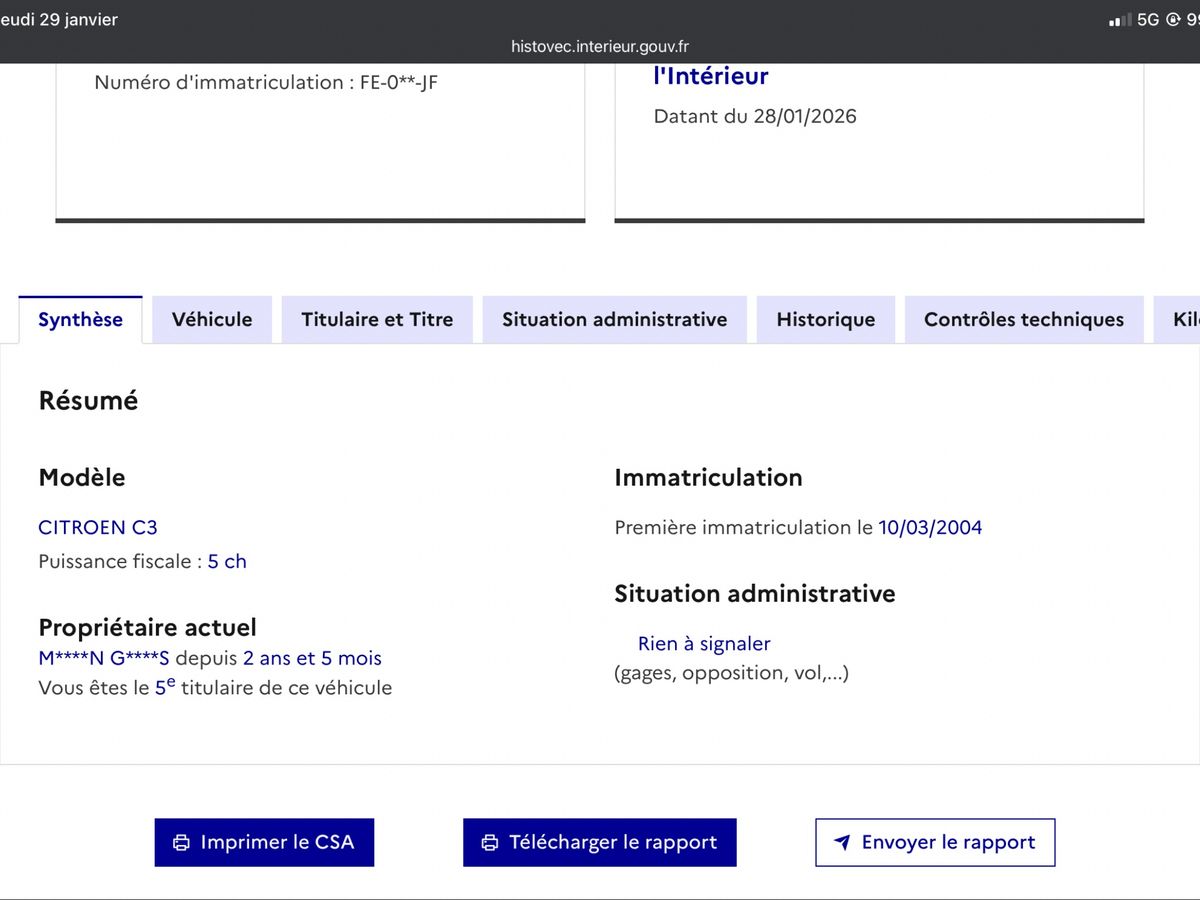The width and height of the screenshot is (1200, 900).
Task: Open the CITROEN C3 link
Action: [97, 527]
